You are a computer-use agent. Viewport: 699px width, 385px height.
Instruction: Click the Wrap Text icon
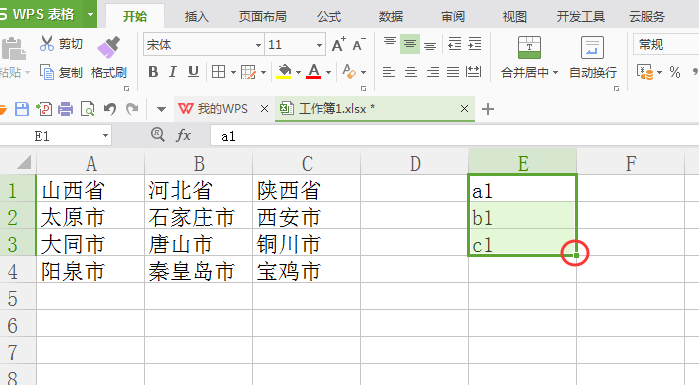click(592, 48)
